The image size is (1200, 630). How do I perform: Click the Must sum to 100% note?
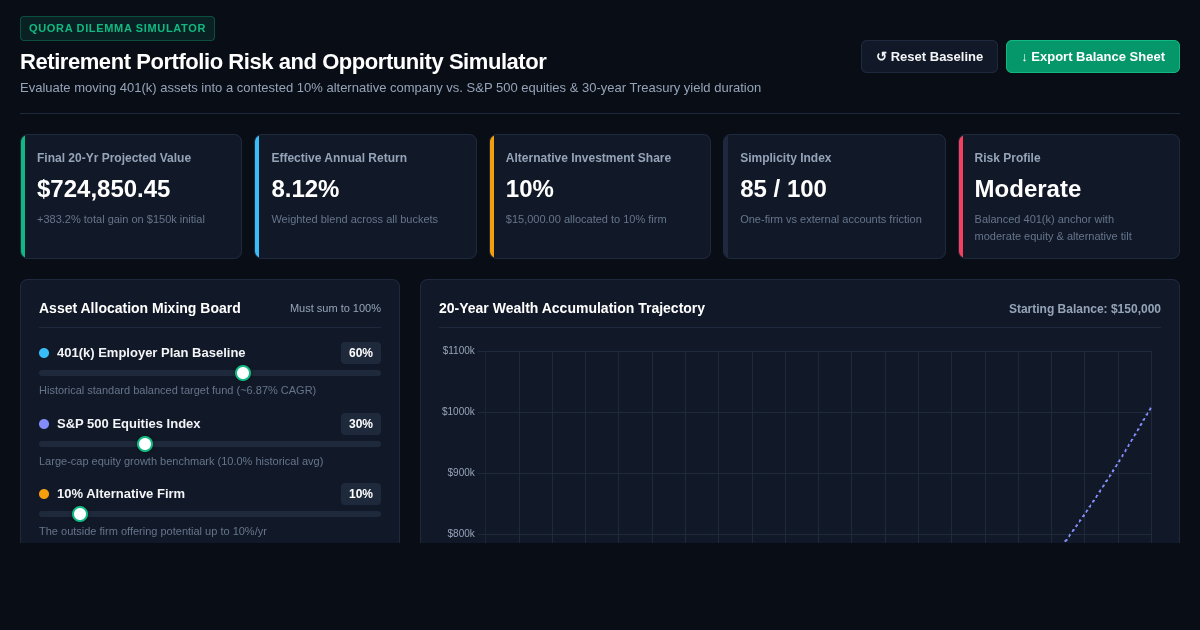pos(335,308)
